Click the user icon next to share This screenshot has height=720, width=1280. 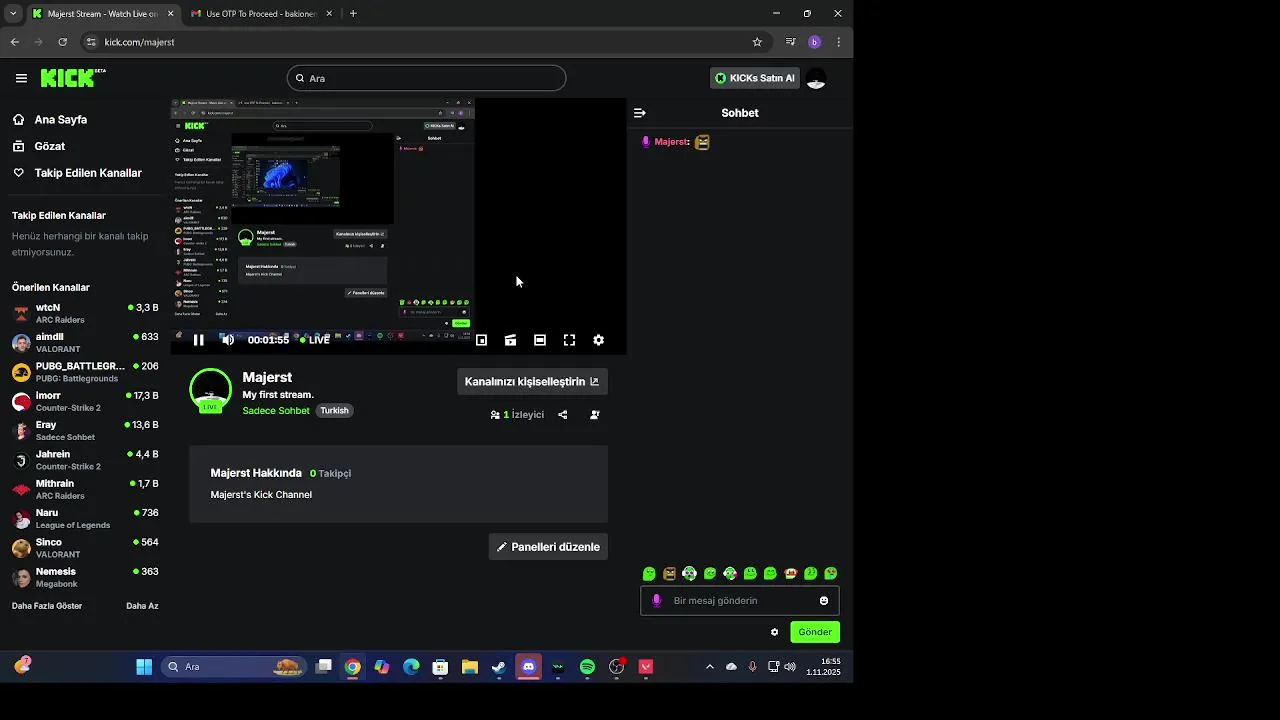click(x=595, y=414)
